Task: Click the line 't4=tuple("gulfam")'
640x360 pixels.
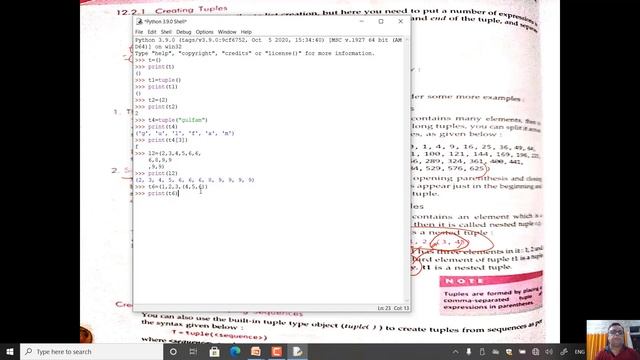Action: pyautogui.click(x=178, y=120)
